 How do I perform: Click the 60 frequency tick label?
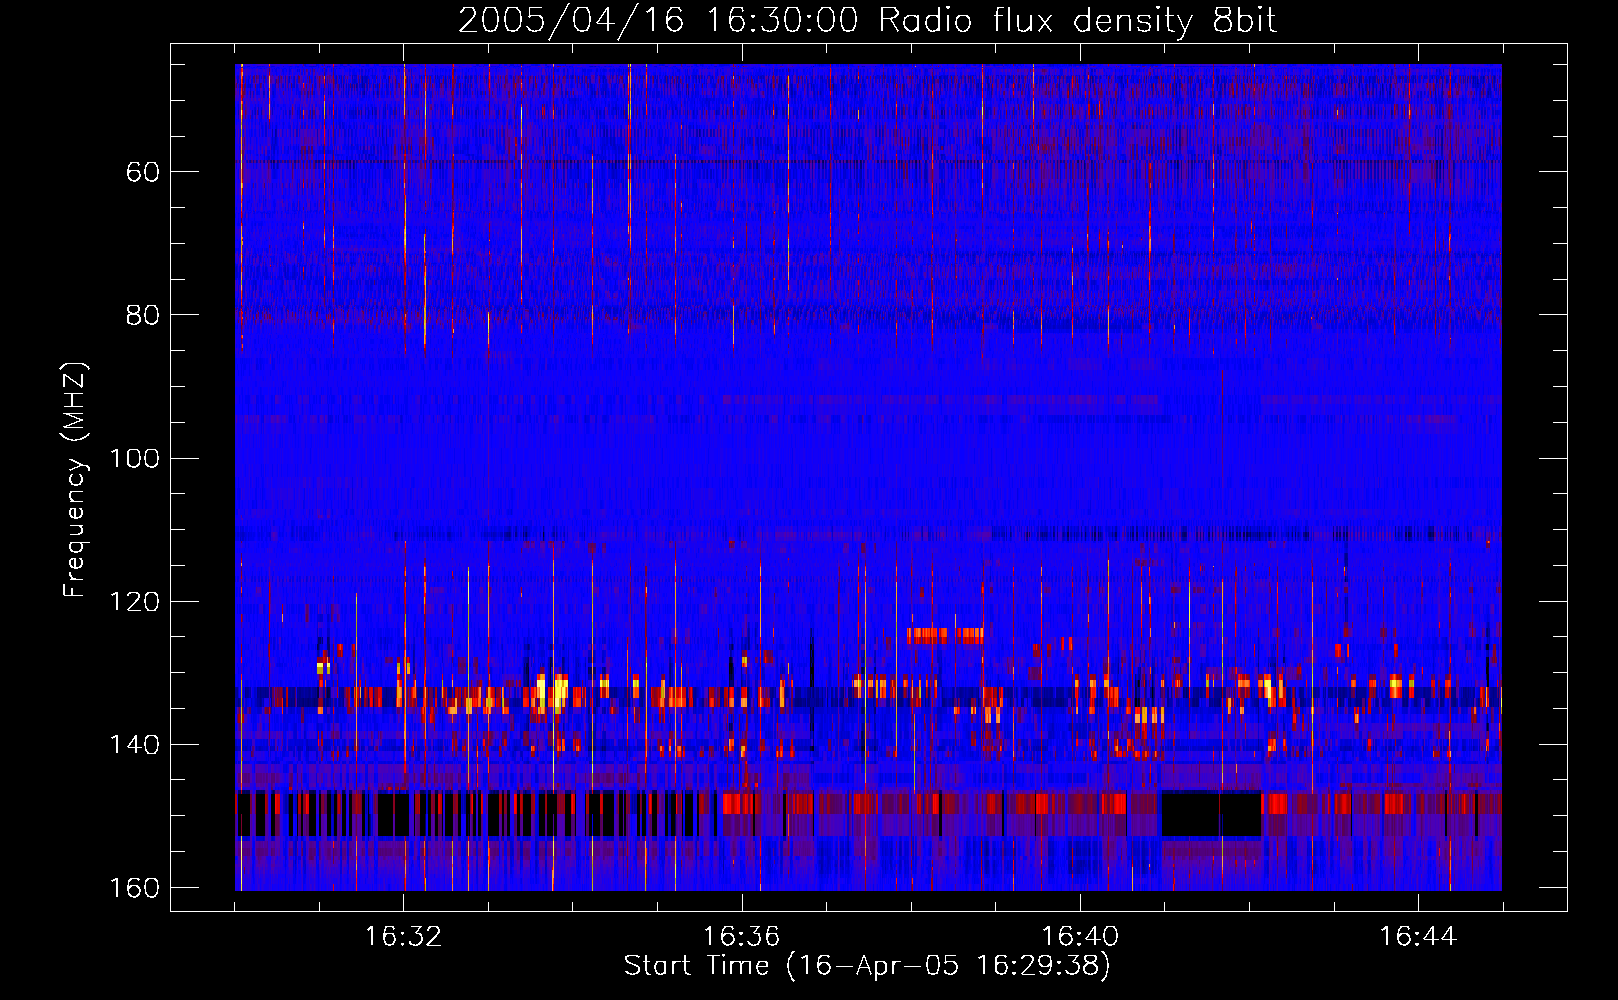click(x=143, y=172)
